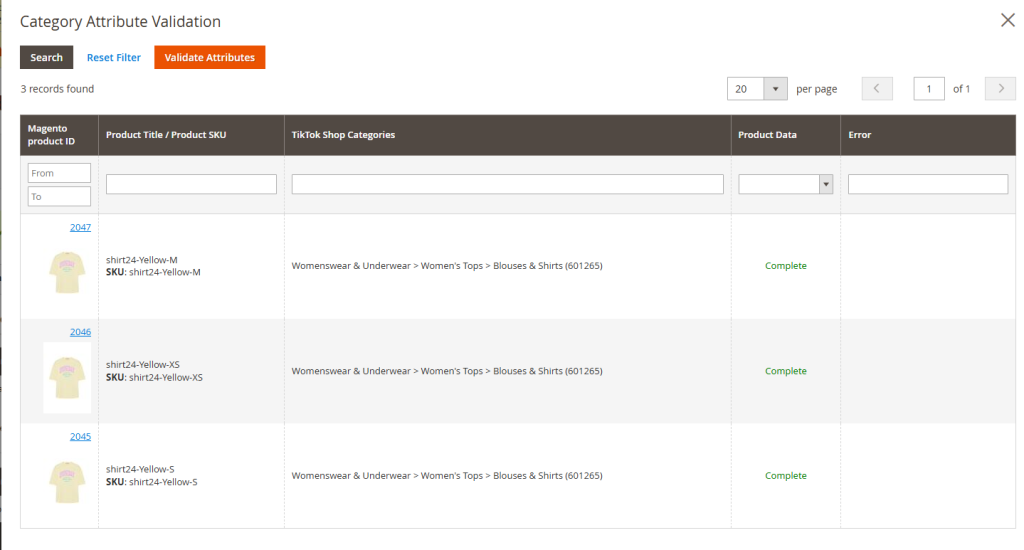
Task: Click the shirt24-Yellow-XS product thumbnail
Action: (67, 377)
